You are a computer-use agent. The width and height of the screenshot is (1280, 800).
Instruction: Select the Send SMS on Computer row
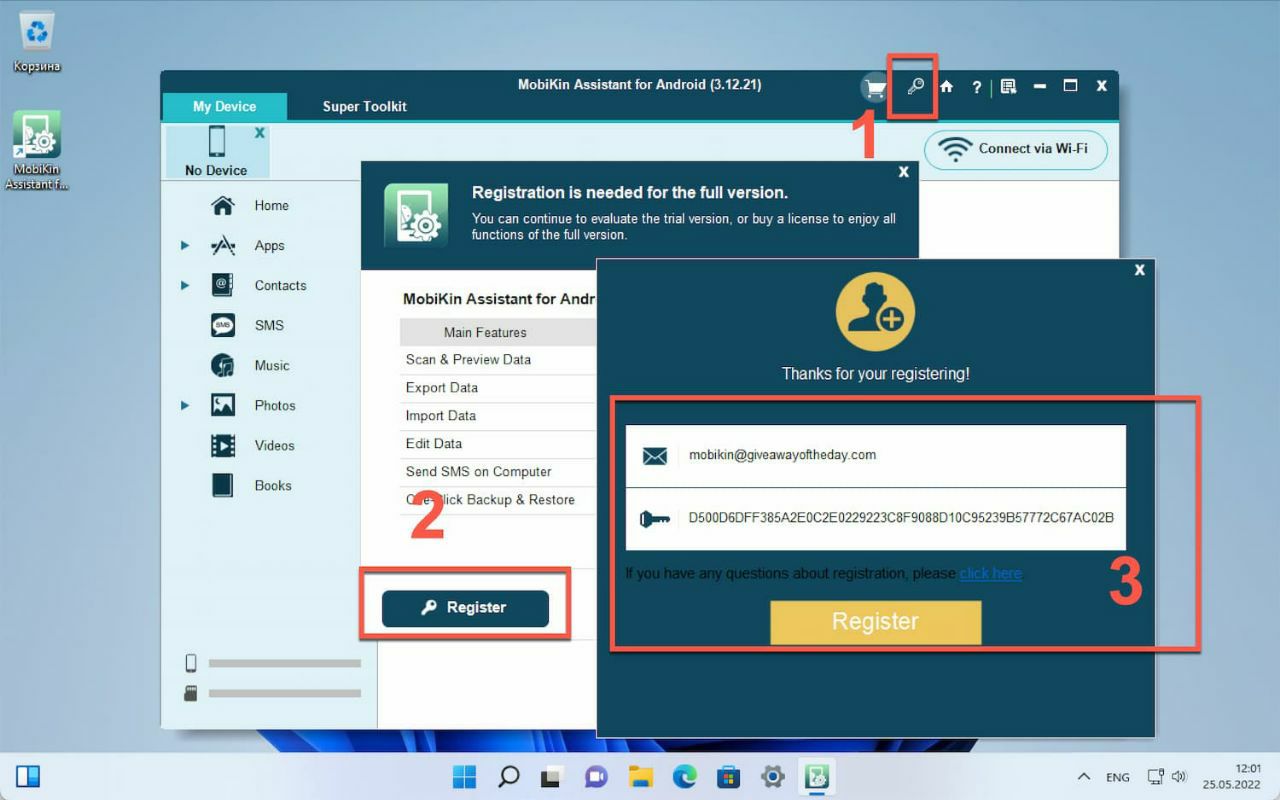pyautogui.click(x=498, y=472)
